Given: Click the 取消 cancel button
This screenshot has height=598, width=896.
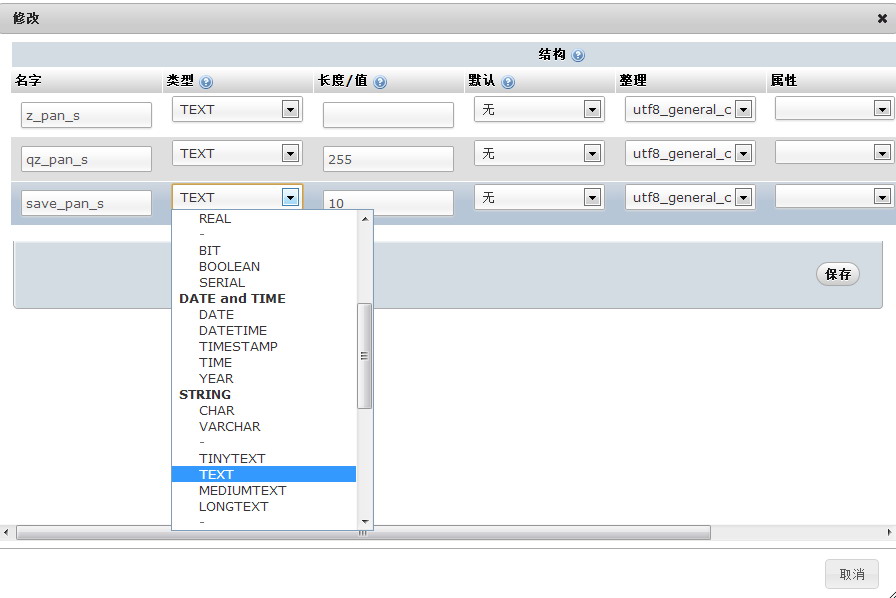Looking at the screenshot, I should pyautogui.click(x=851, y=574).
